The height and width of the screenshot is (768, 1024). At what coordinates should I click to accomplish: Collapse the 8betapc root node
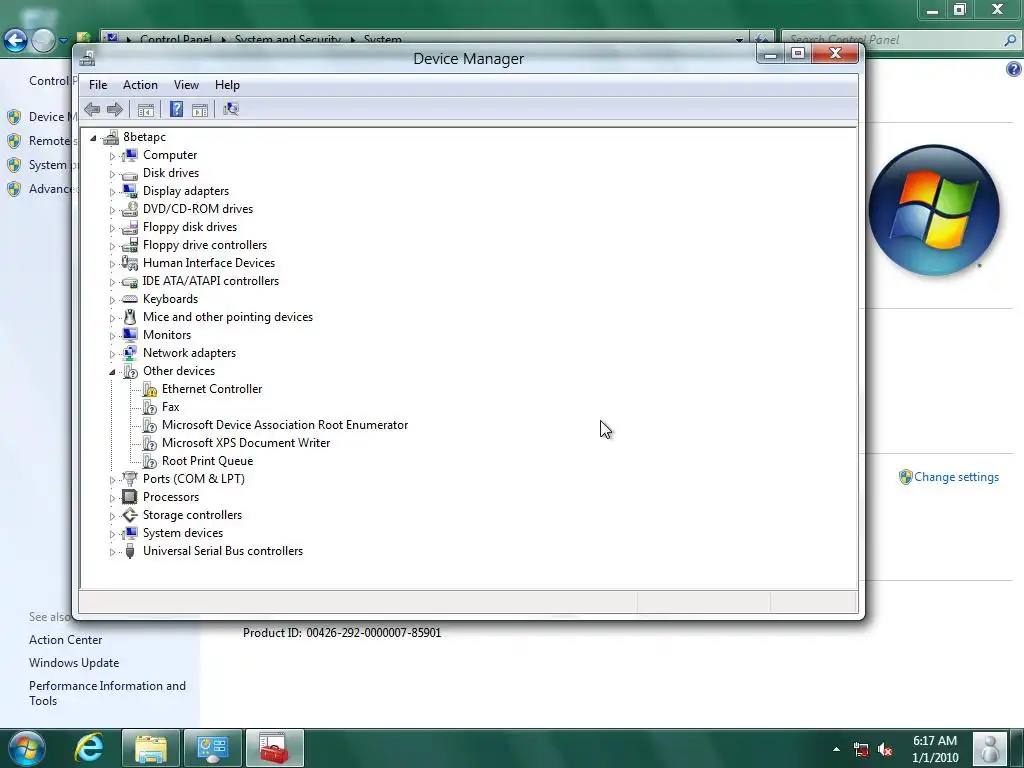click(x=93, y=138)
